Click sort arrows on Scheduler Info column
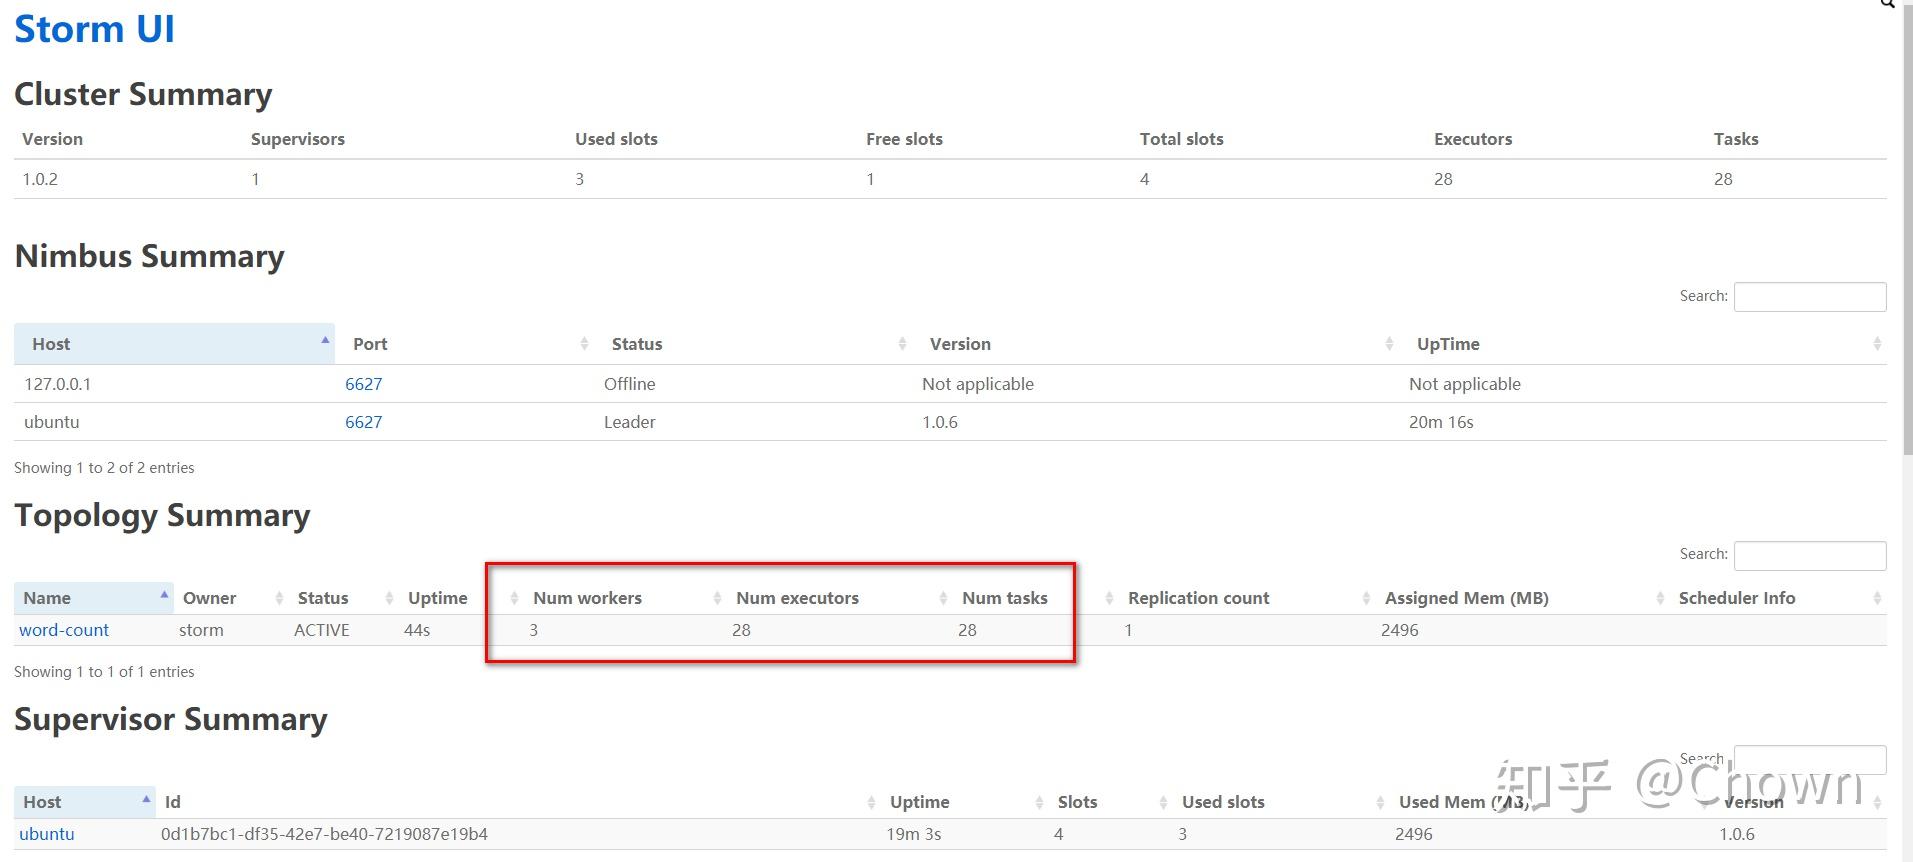 pos(1876,598)
